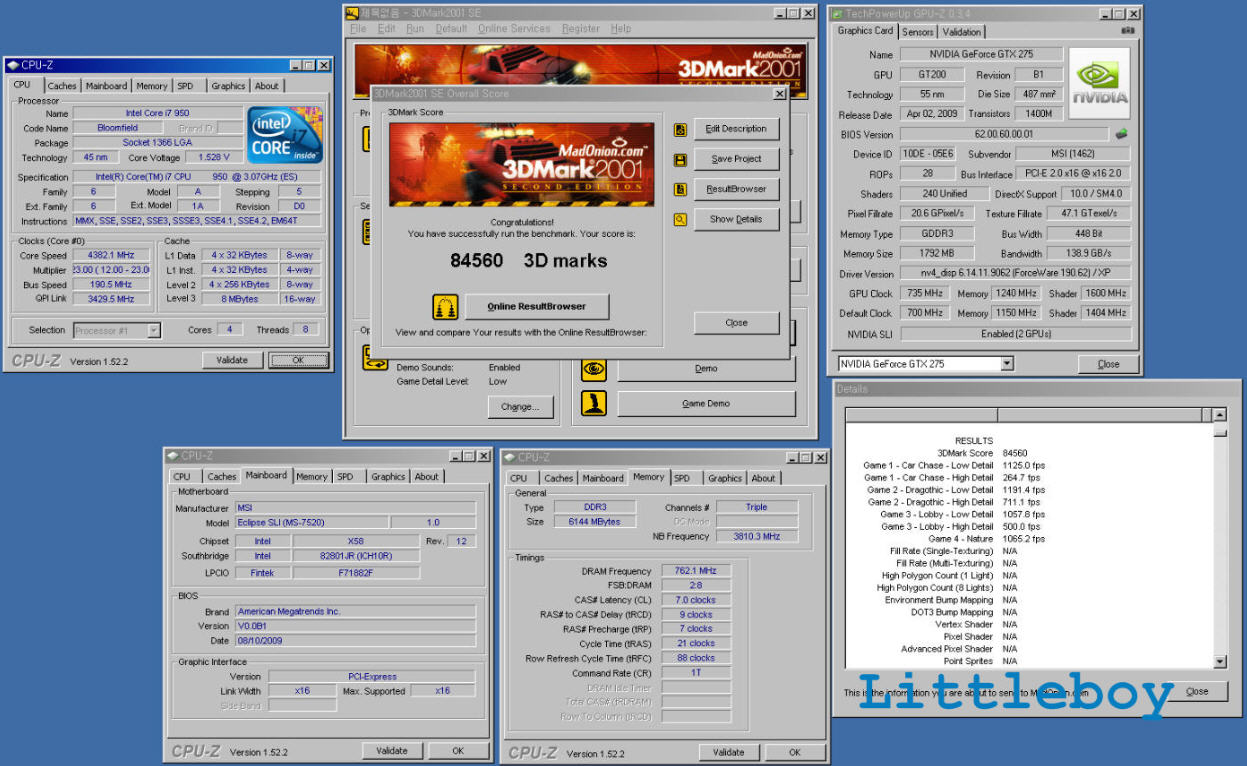Click the icon beside the ResultBrowser button
1247x766 pixels.
680,189
